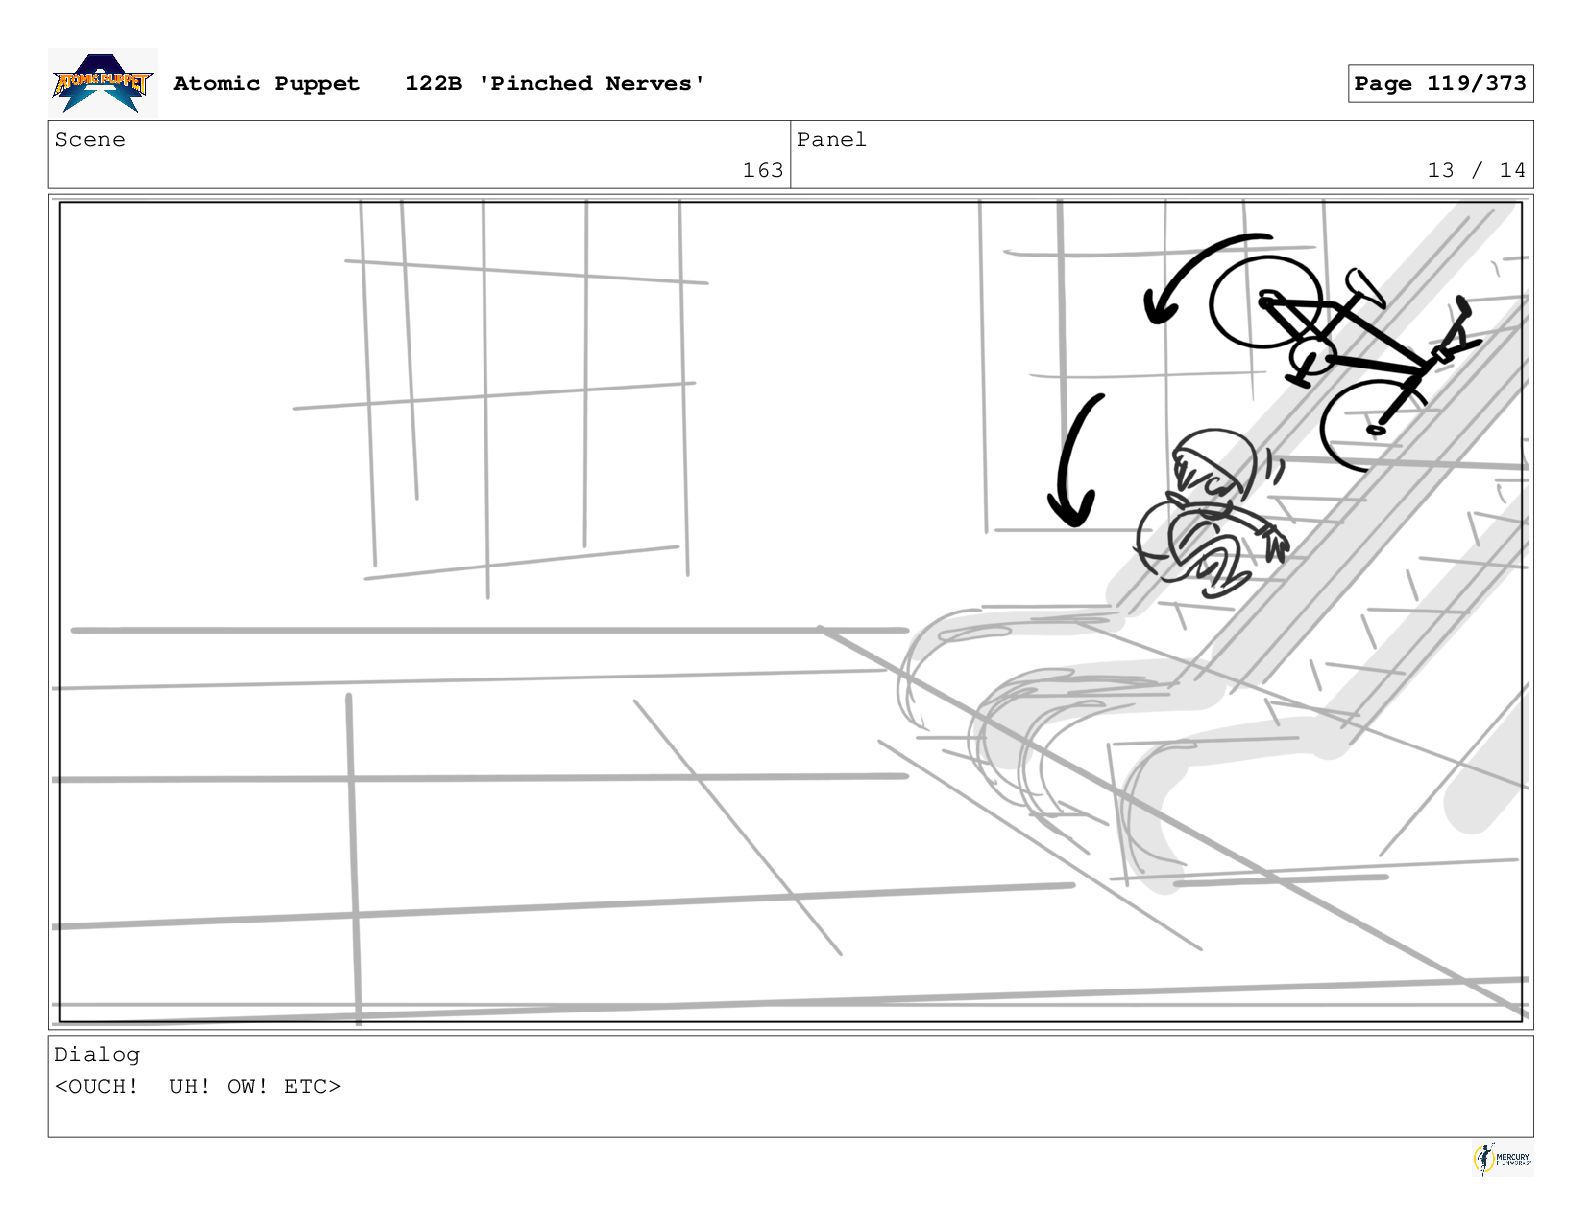The image size is (1582, 1225).
Task: Click the Scene label
Action: (90, 140)
